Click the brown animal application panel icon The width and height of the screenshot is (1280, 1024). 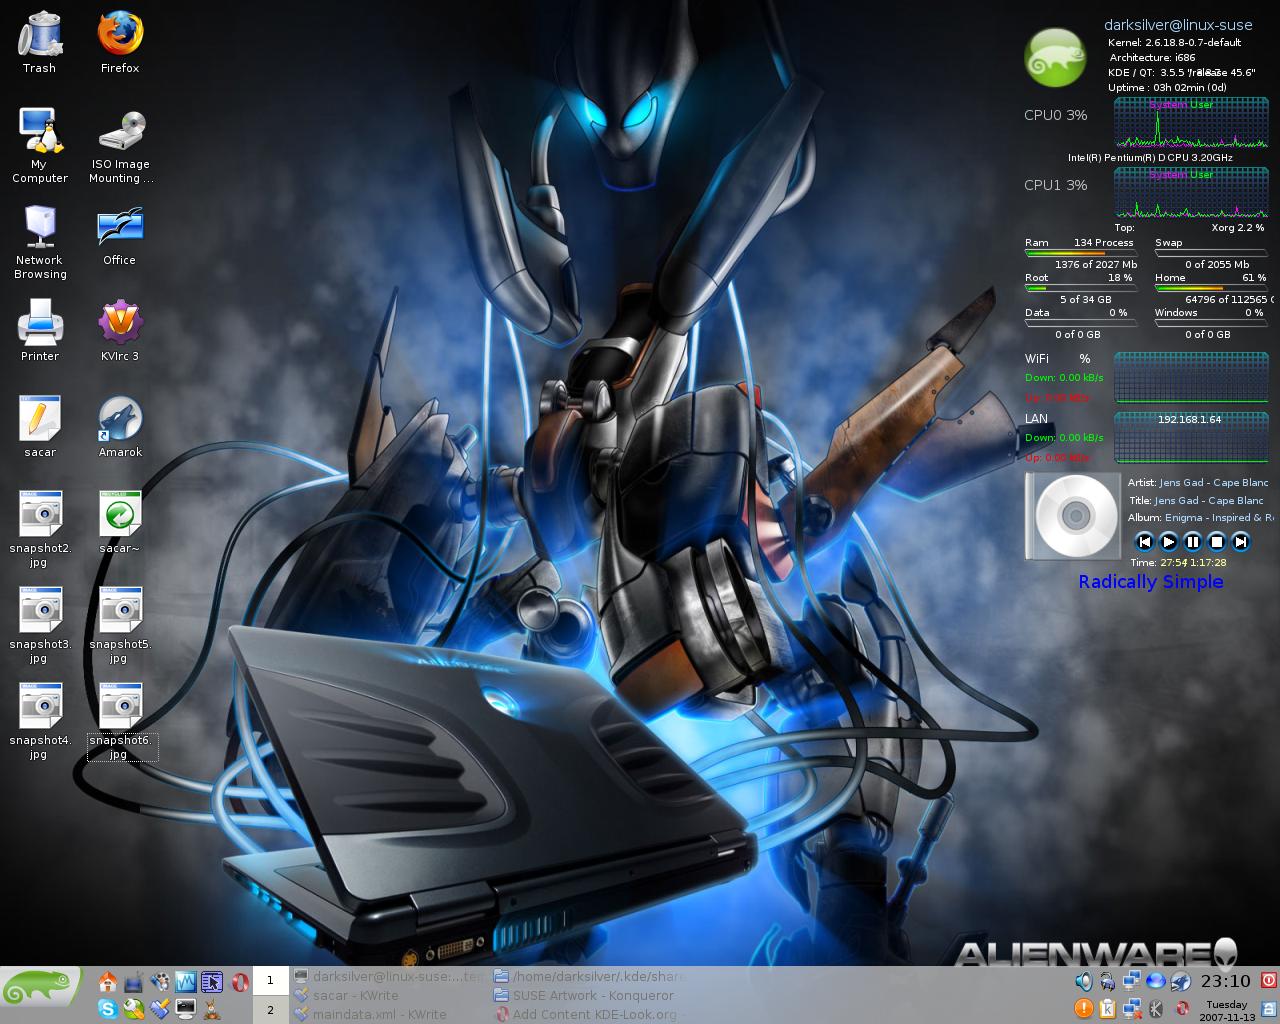tap(212, 1009)
